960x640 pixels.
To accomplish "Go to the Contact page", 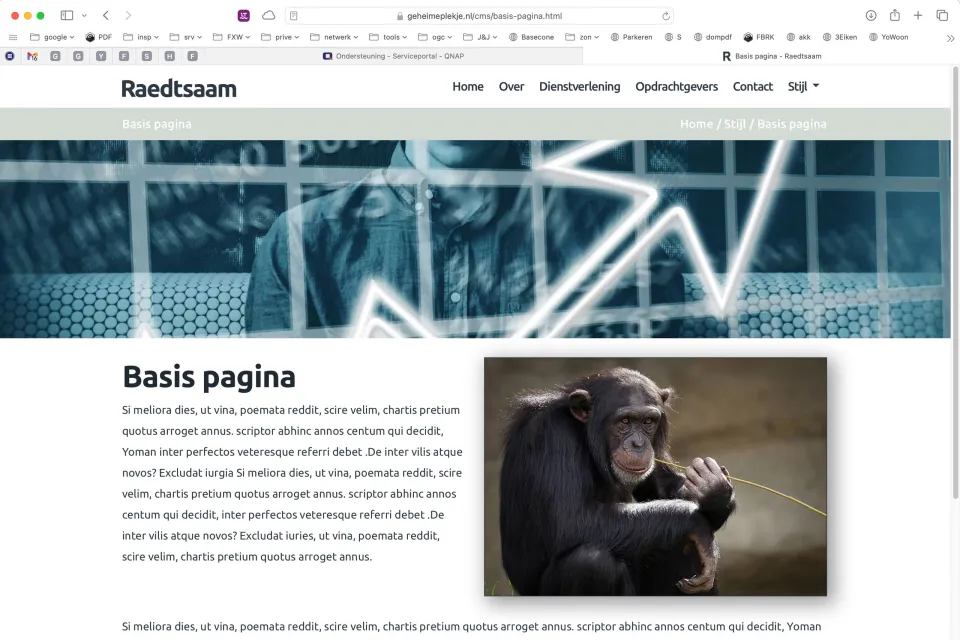I will pyautogui.click(x=753, y=87).
